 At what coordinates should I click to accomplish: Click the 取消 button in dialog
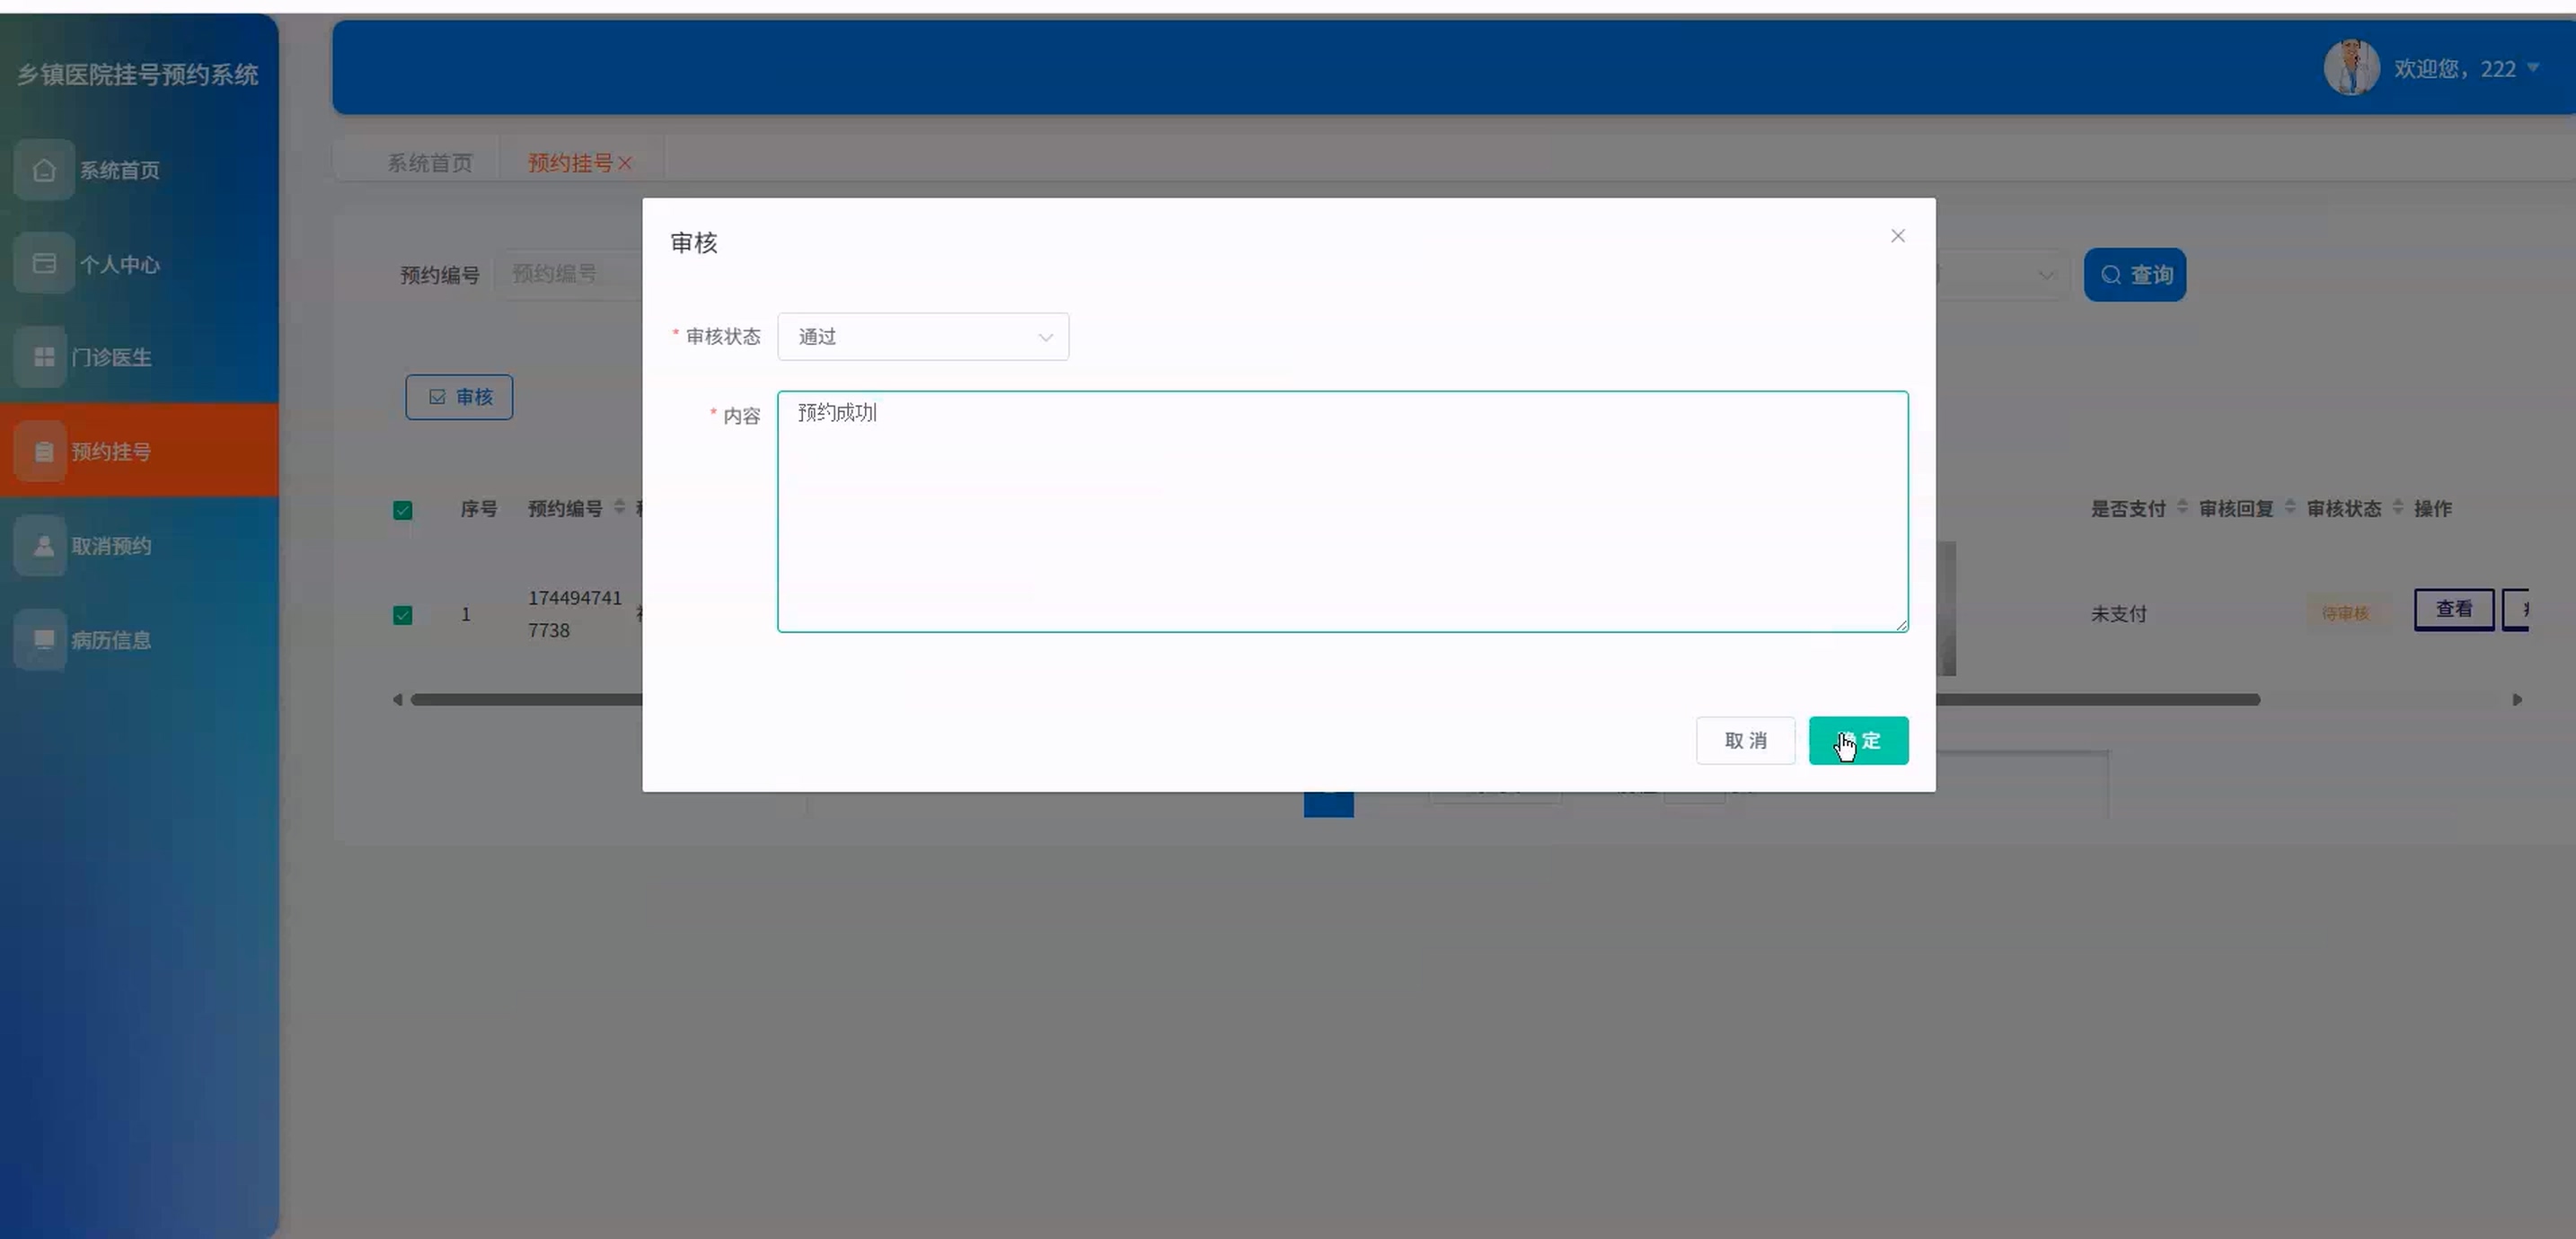tap(1745, 741)
